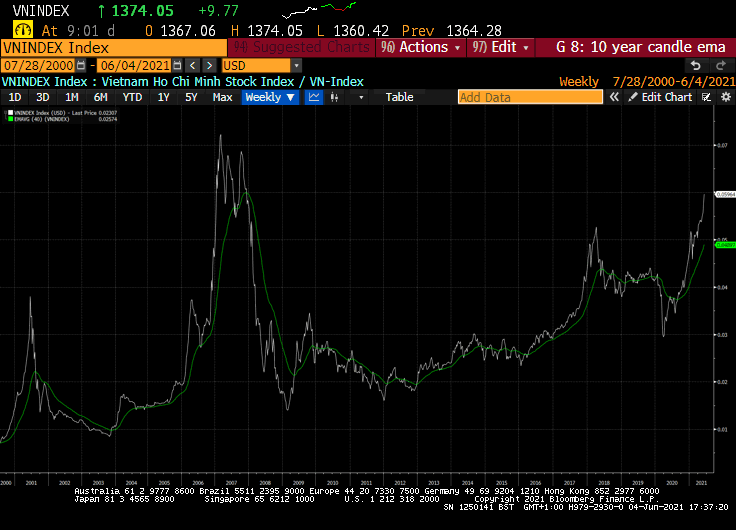Click the orange Weekly label near date range
Viewport: 736px width, 530px height.
coord(579,82)
